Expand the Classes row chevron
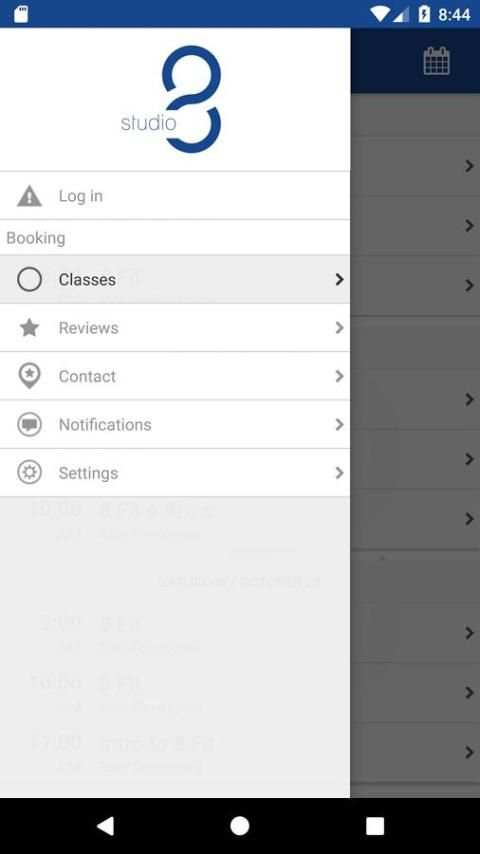480x854 pixels. click(x=339, y=279)
